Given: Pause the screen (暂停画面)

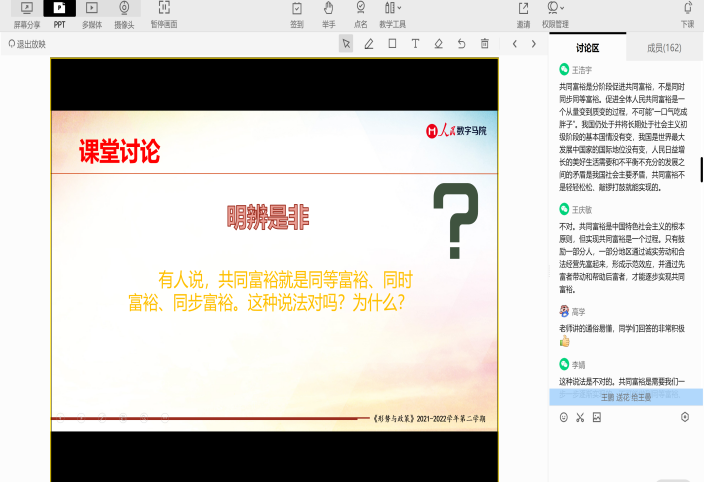Looking at the screenshot, I should click(164, 13).
